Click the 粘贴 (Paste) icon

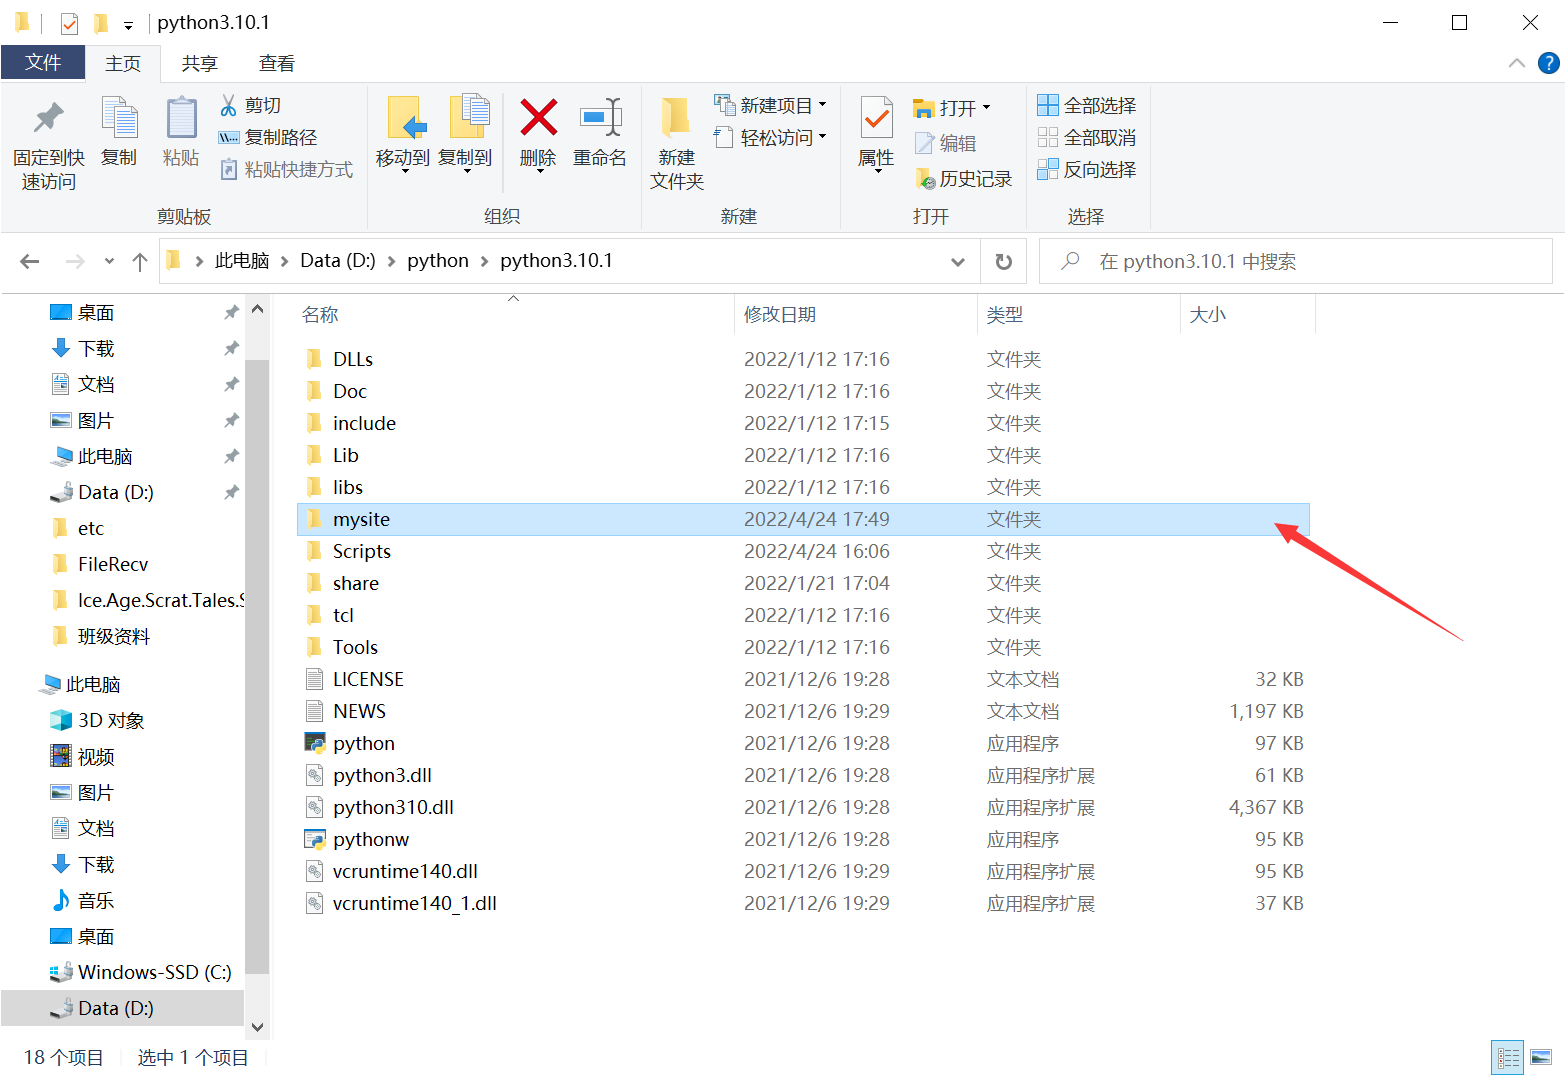[x=181, y=135]
